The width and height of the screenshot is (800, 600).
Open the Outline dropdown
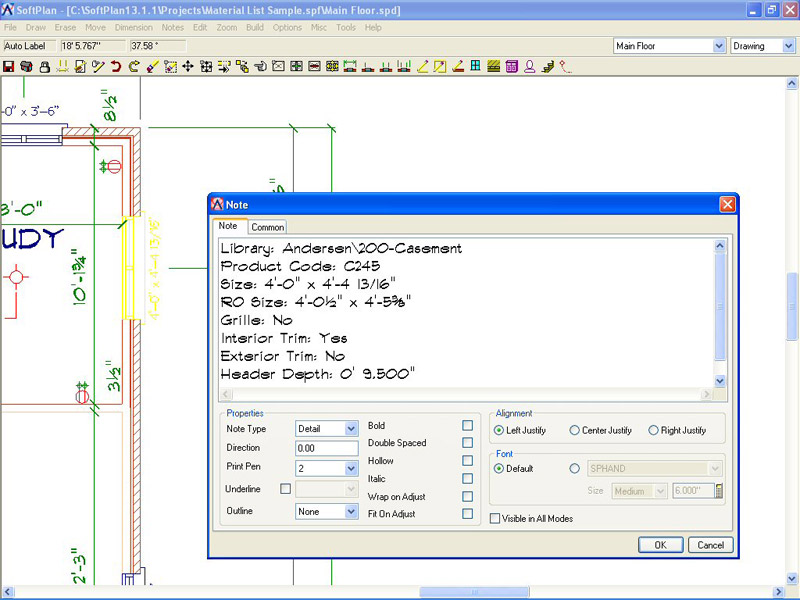tap(351, 511)
